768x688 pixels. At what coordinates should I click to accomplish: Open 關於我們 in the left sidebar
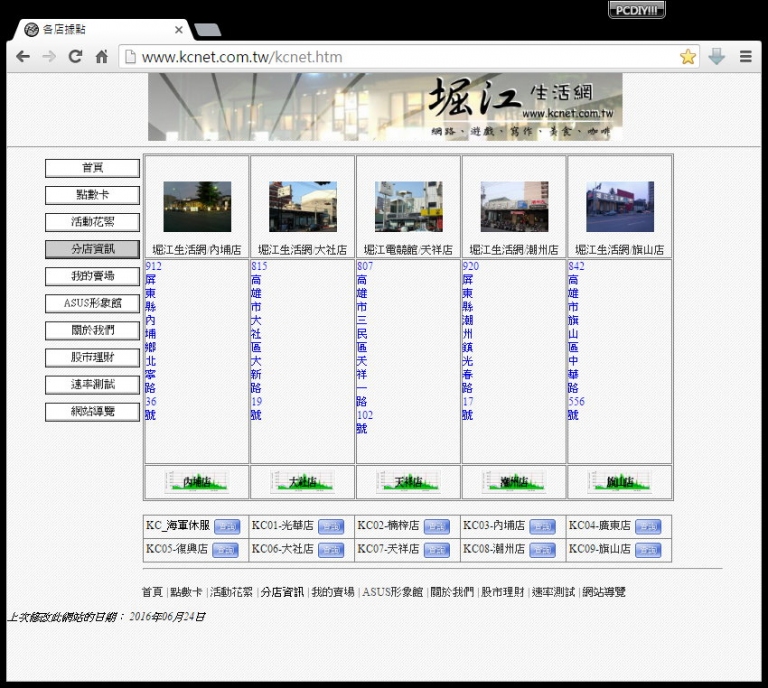click(93, 331)
